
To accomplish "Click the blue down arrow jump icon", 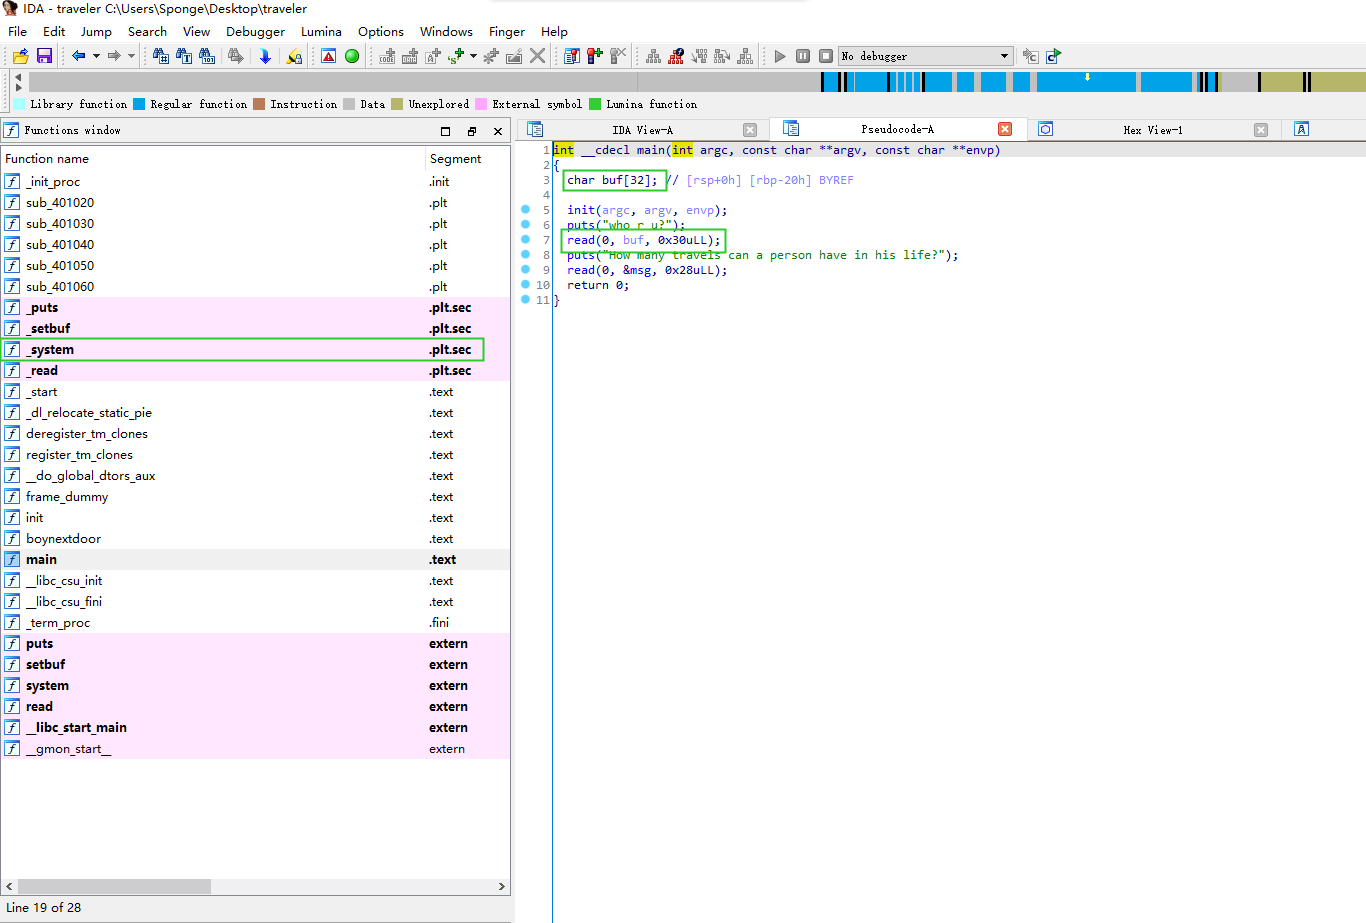I will click(x=265, y=56).
